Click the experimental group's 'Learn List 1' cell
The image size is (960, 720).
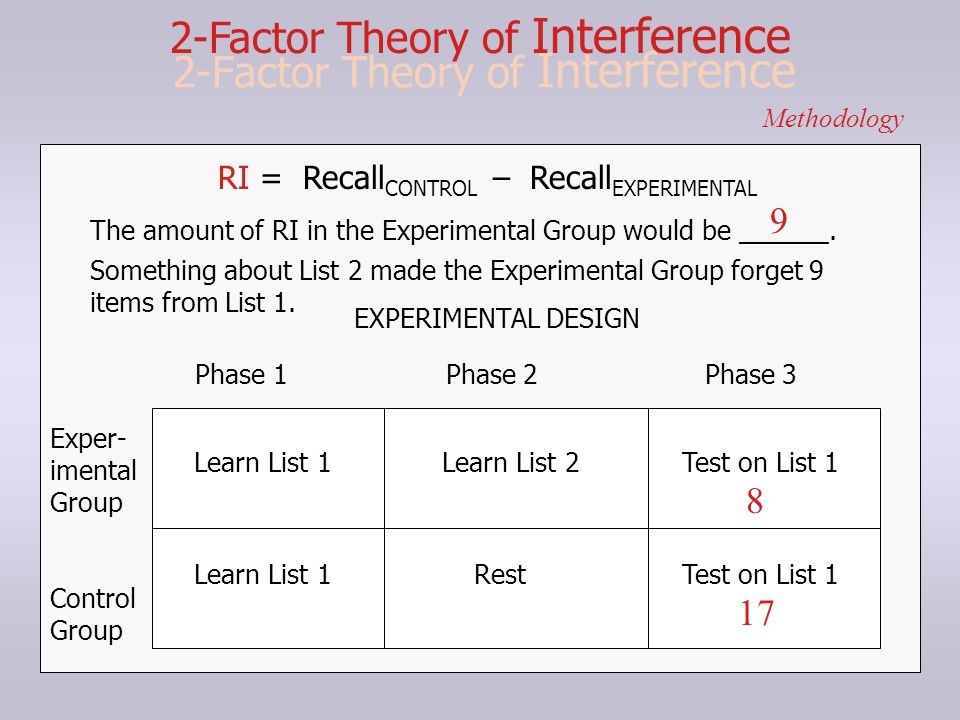pyautogui.click(x=268, y=468)
